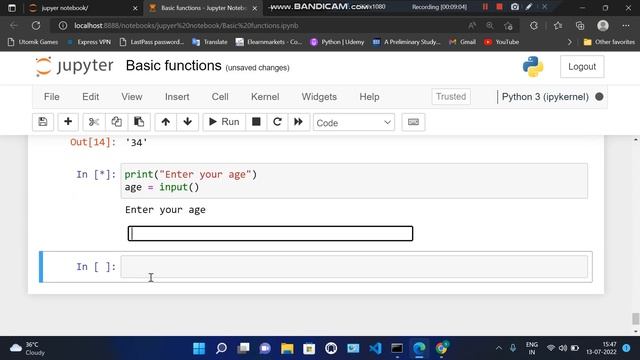Open taskbar Search magnifier
640x360 pixels.
pyautogui.click(x=221, y=348)
